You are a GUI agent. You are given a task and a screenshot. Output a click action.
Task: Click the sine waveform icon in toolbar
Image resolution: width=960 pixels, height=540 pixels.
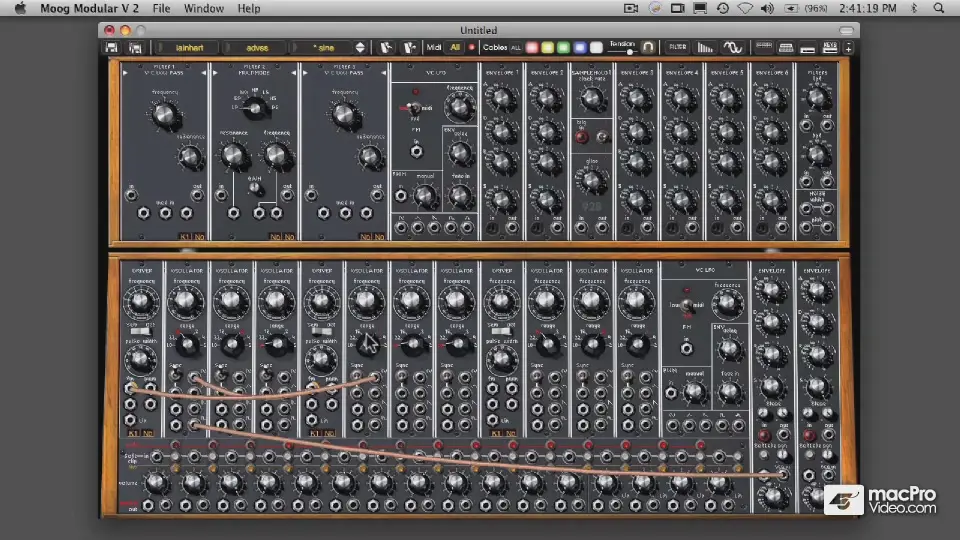[733, 47]
